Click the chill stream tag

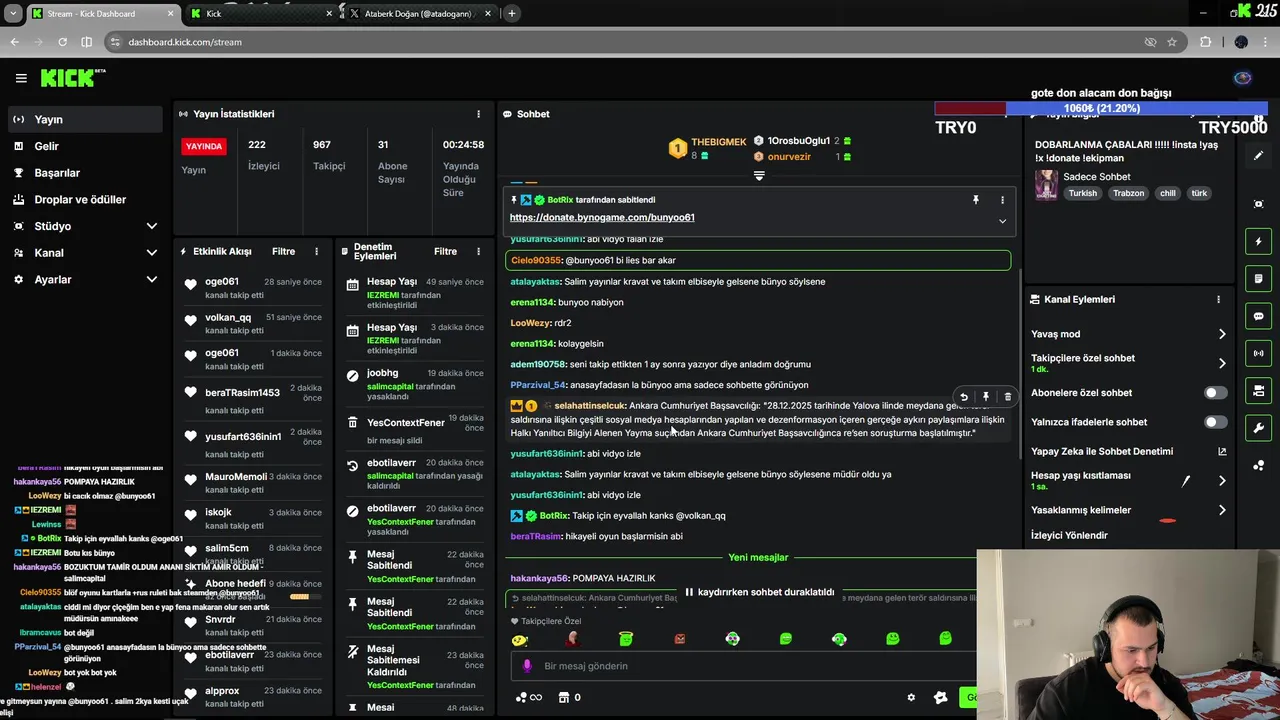1167,193
